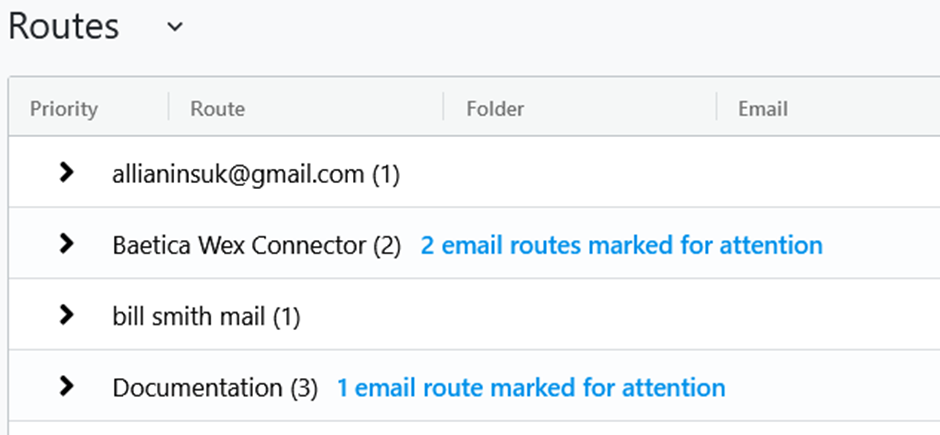Expand the bill smith mail chevron
The width and height of the screenshot is (940, 435).
(67, 316)
